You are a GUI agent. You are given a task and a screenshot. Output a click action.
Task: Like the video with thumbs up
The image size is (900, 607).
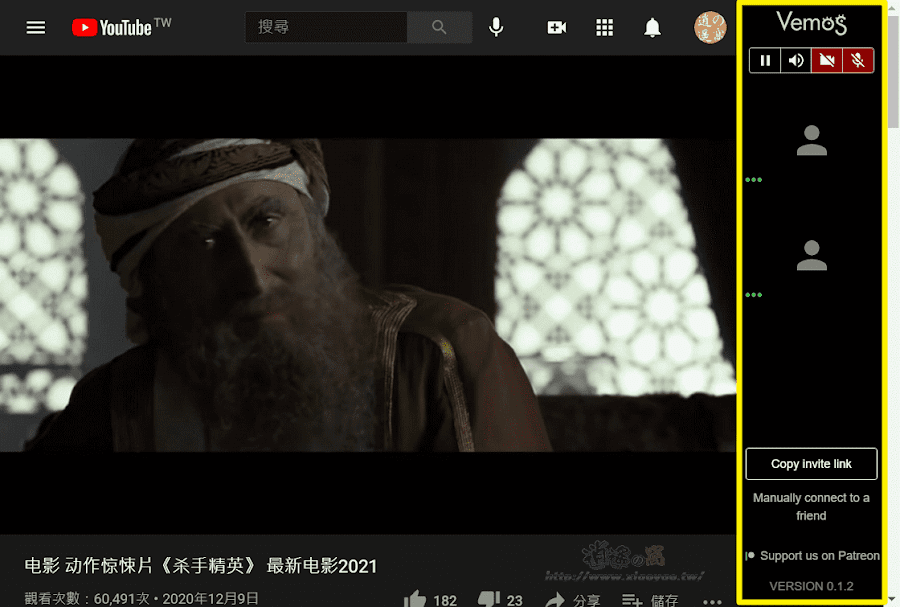[415, 600]
